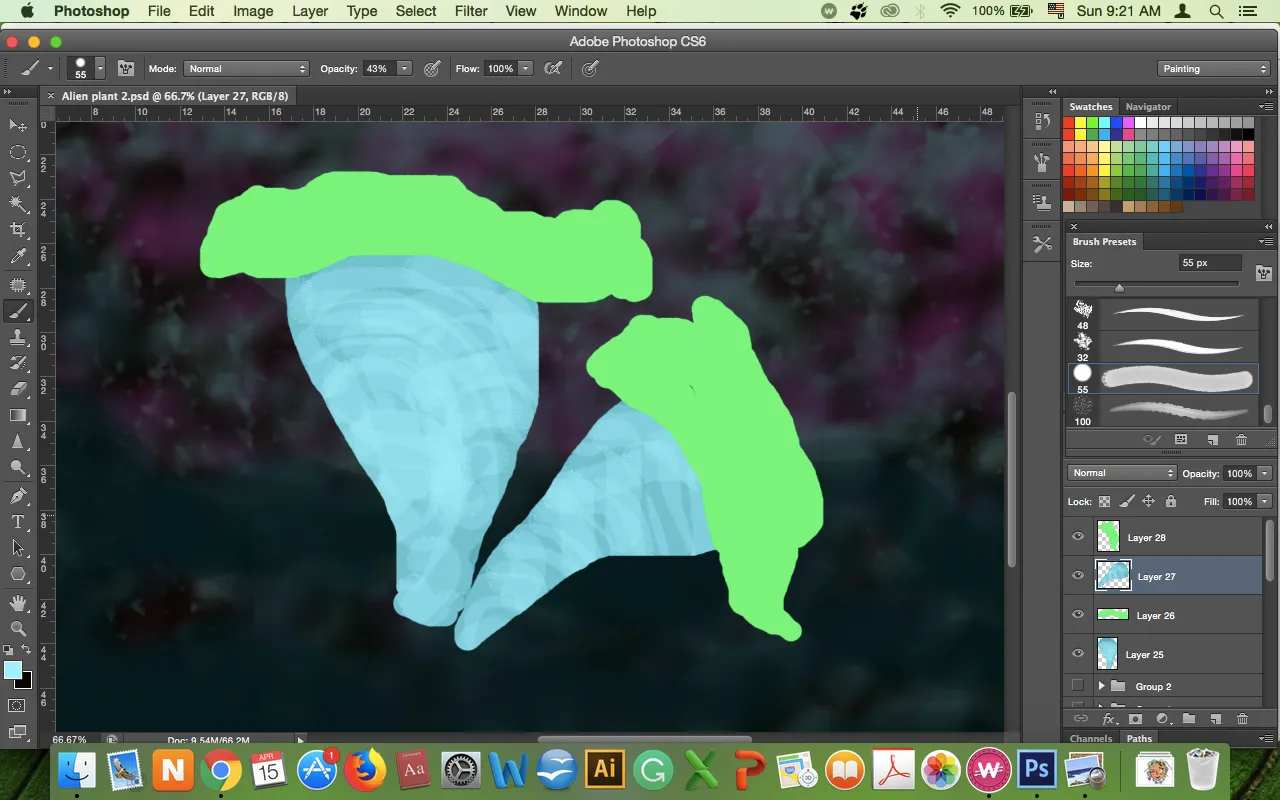Screen dimensions: 1280x800
Task: Select the Elliptical Marquee tool
Action: point(18,152)
